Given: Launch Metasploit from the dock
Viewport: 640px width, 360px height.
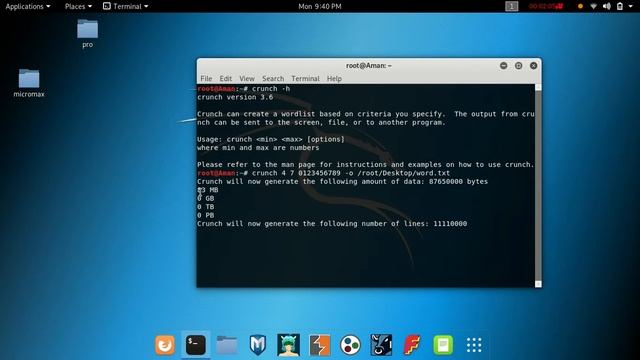Looking at the screenshot, I should coord(258,345).
